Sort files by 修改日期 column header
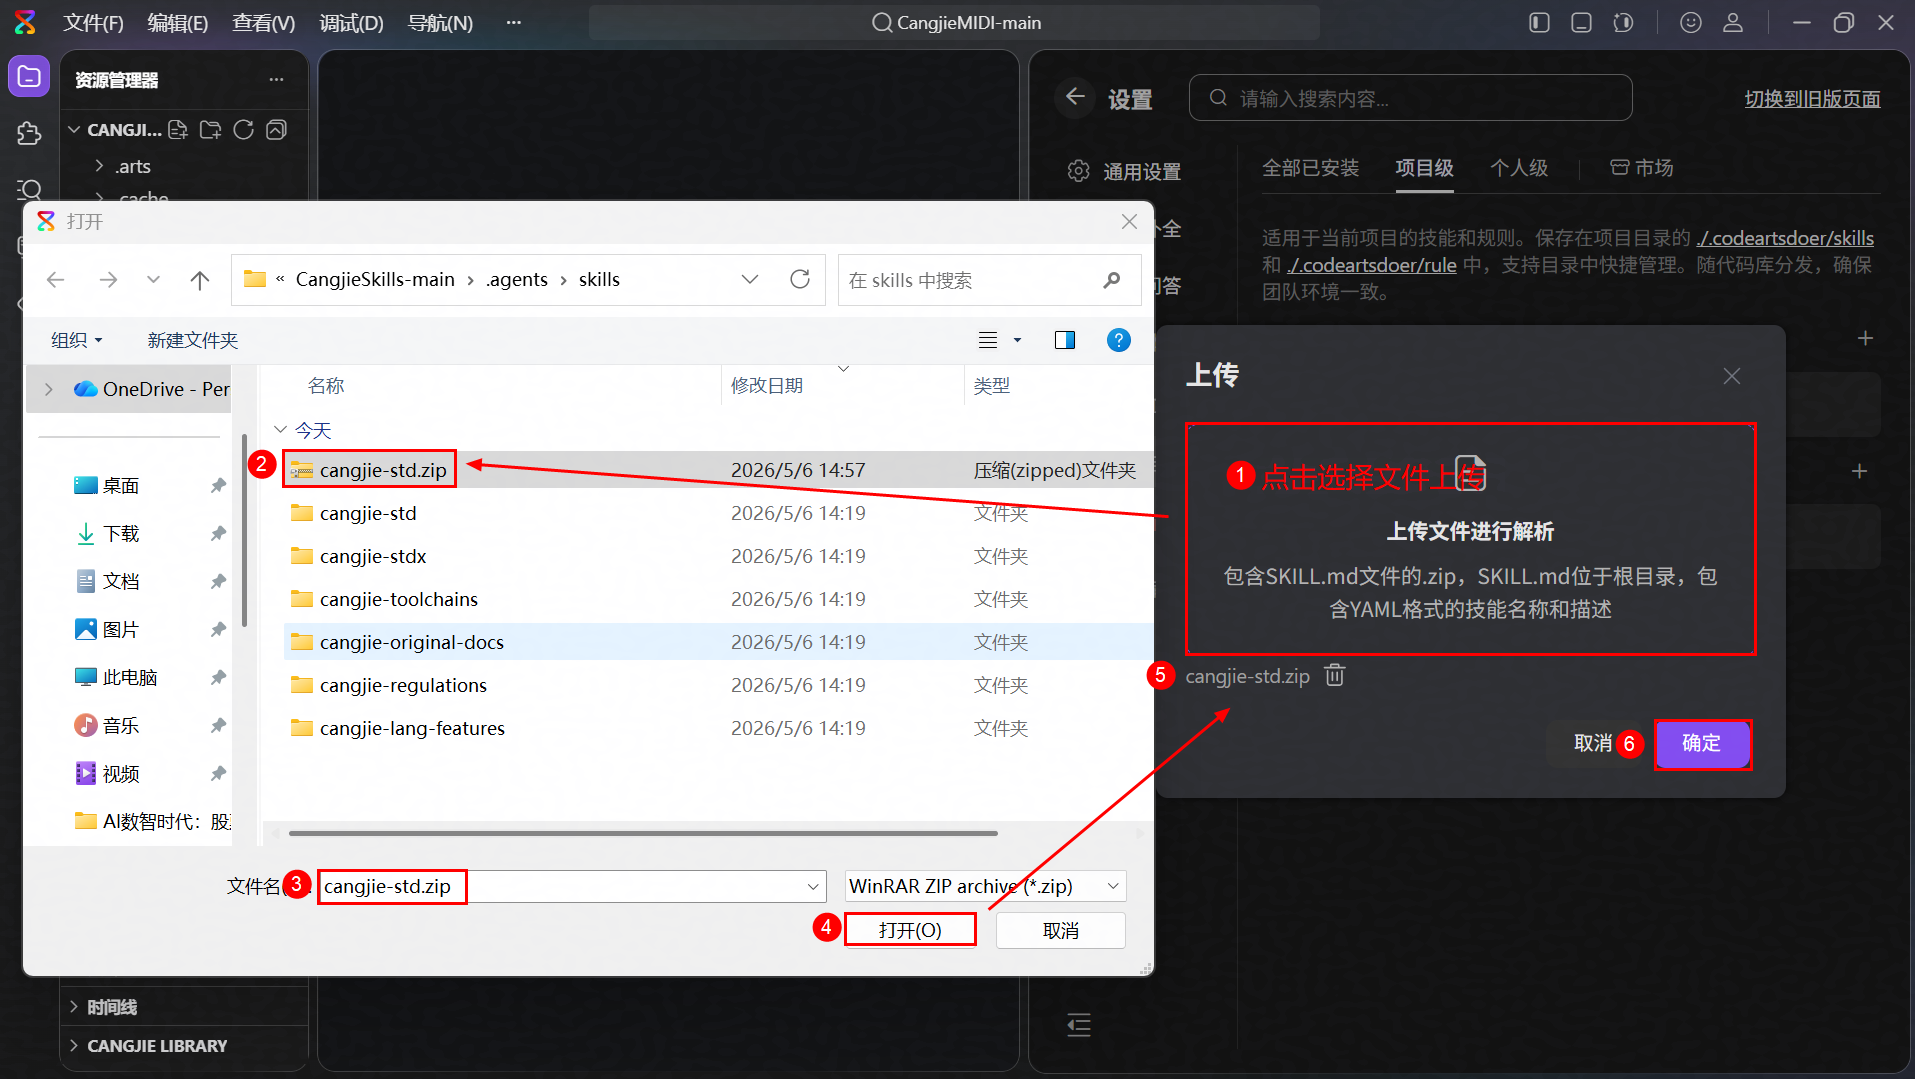Image resolution: width=1915 pixels, height=1079 pixels. [x=767, y=386]
